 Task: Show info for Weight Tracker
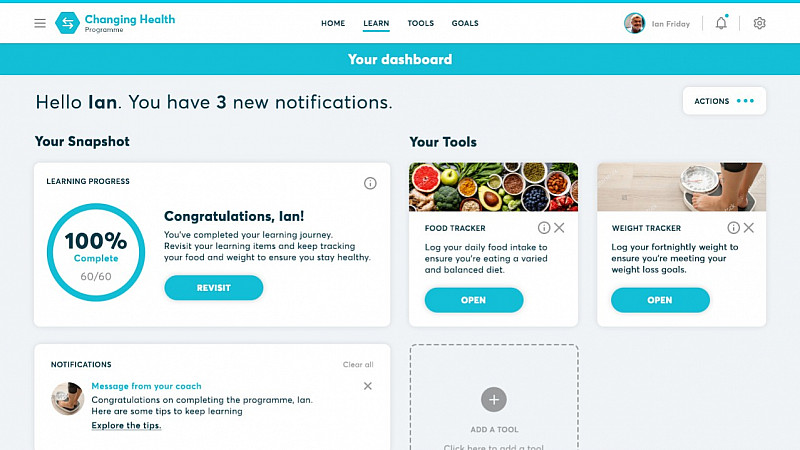pyautogui.click(x=733, y=228)
